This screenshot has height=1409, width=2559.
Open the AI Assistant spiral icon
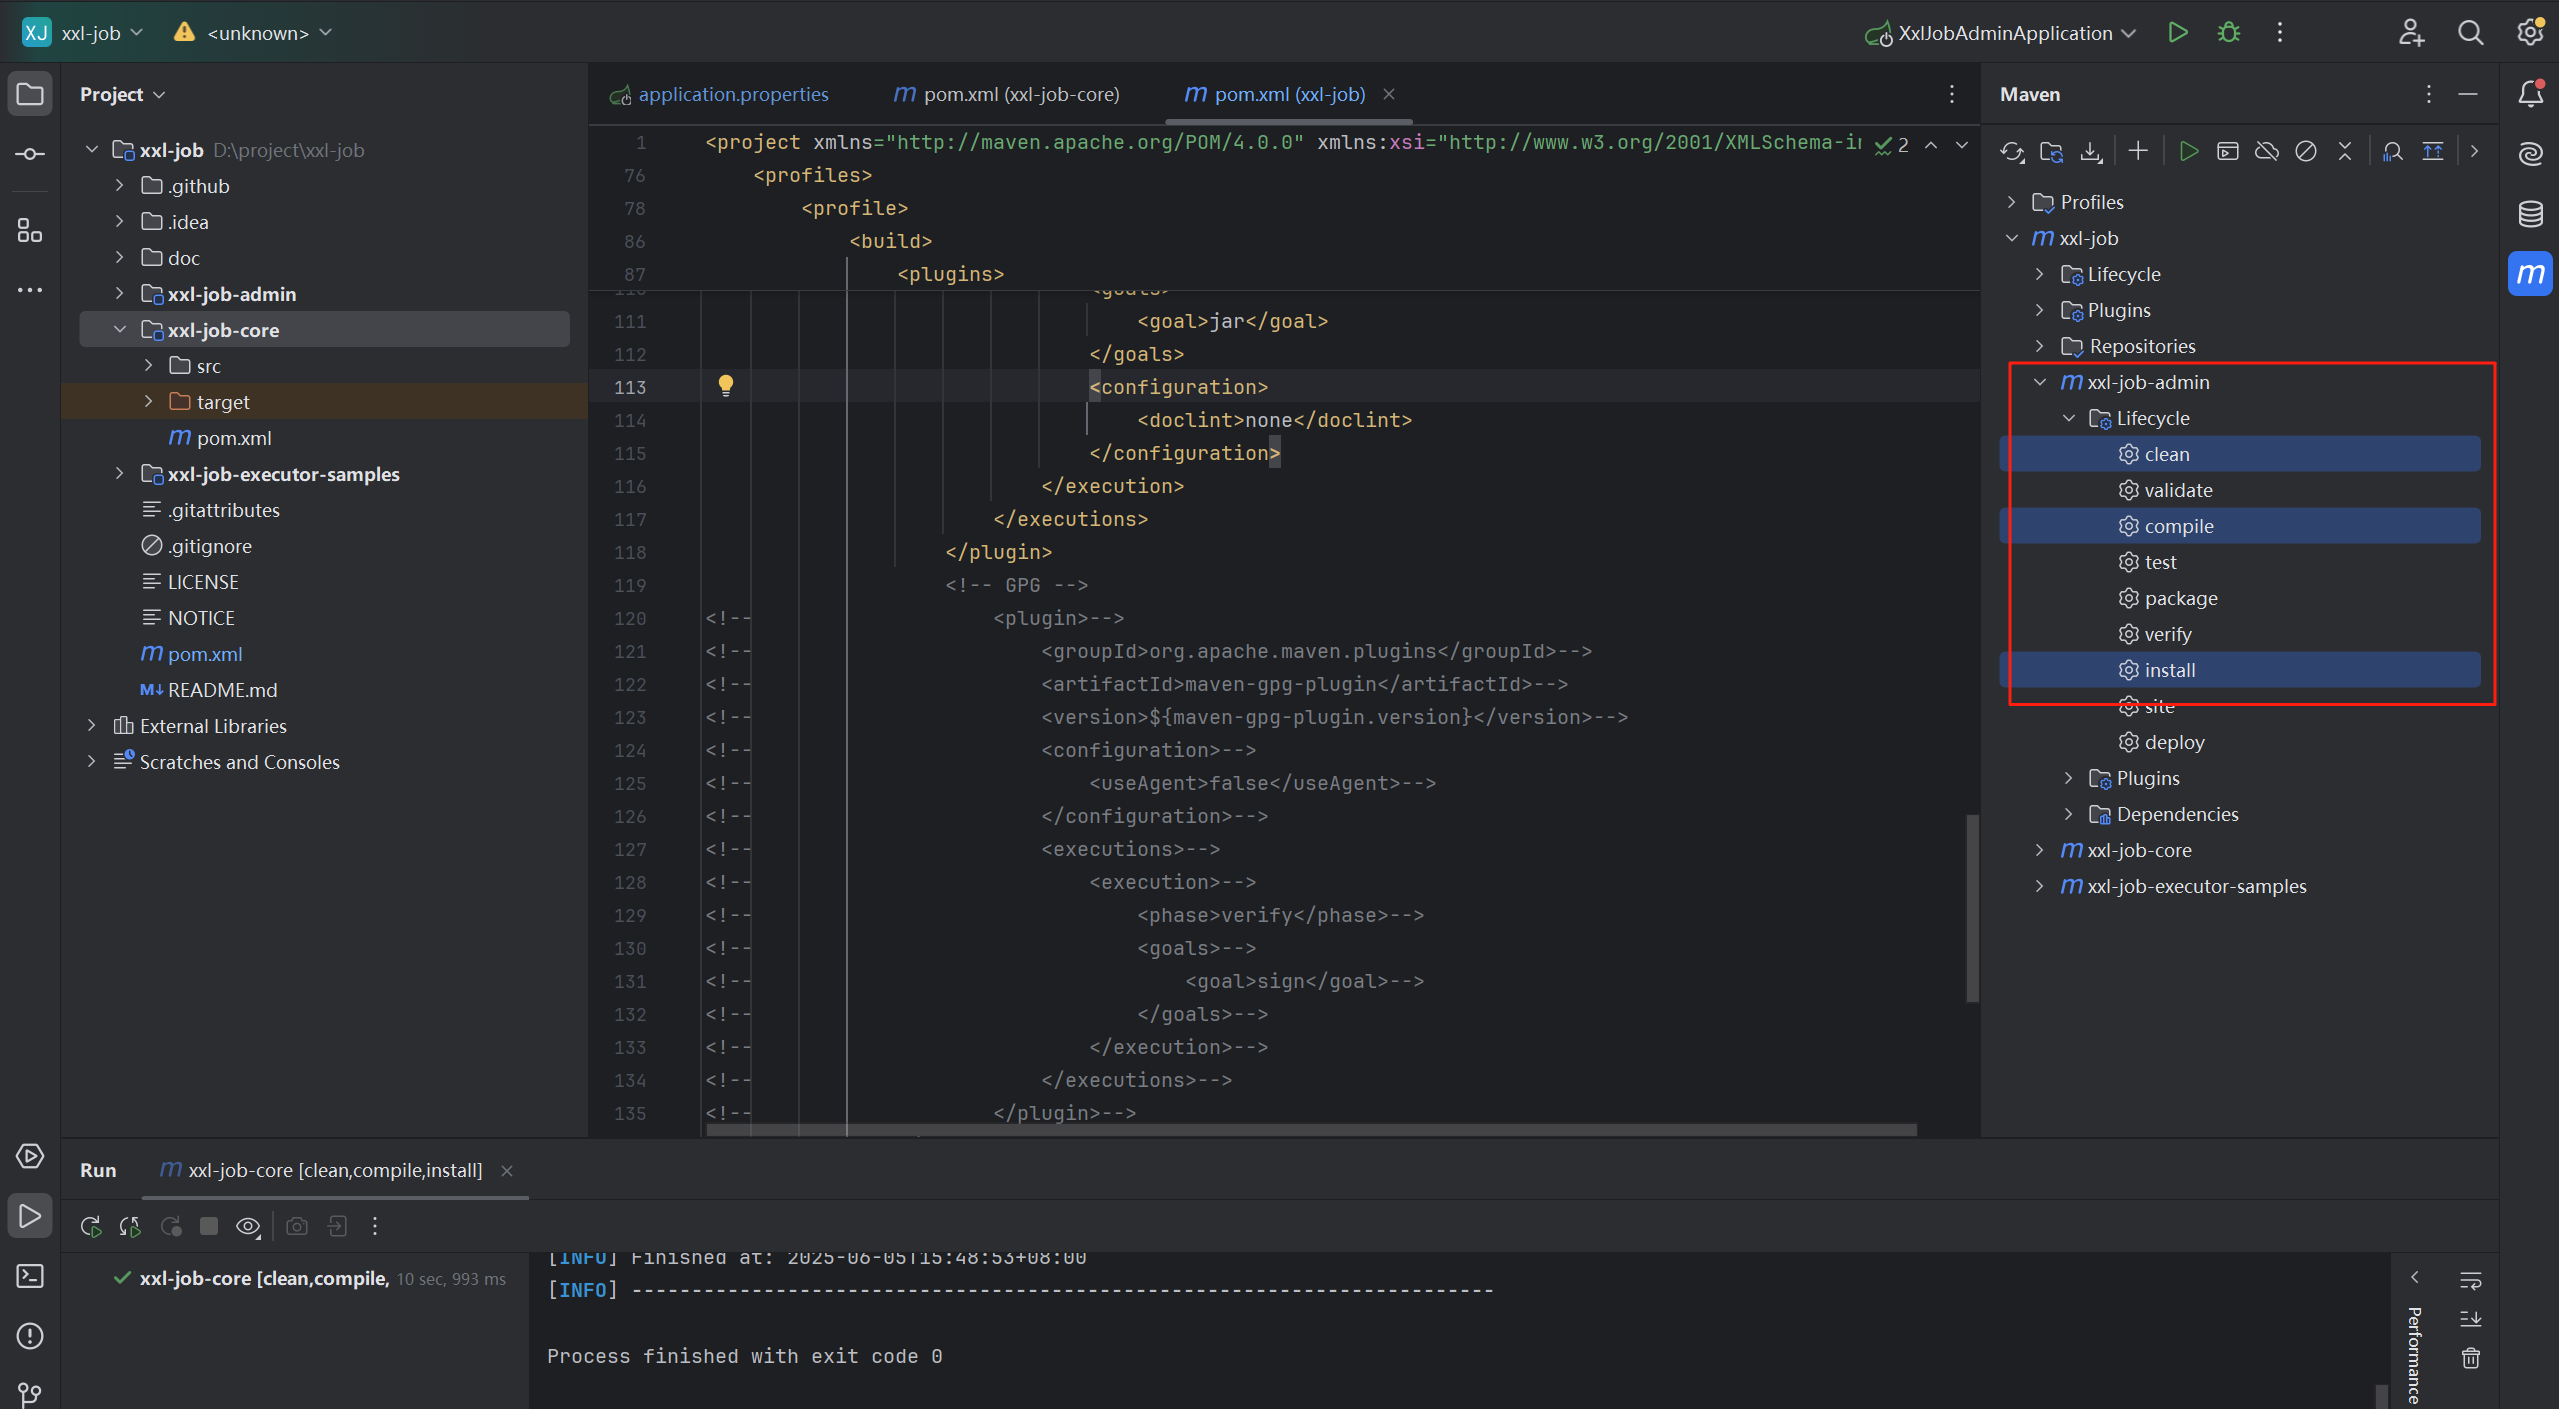point(2530,154)
